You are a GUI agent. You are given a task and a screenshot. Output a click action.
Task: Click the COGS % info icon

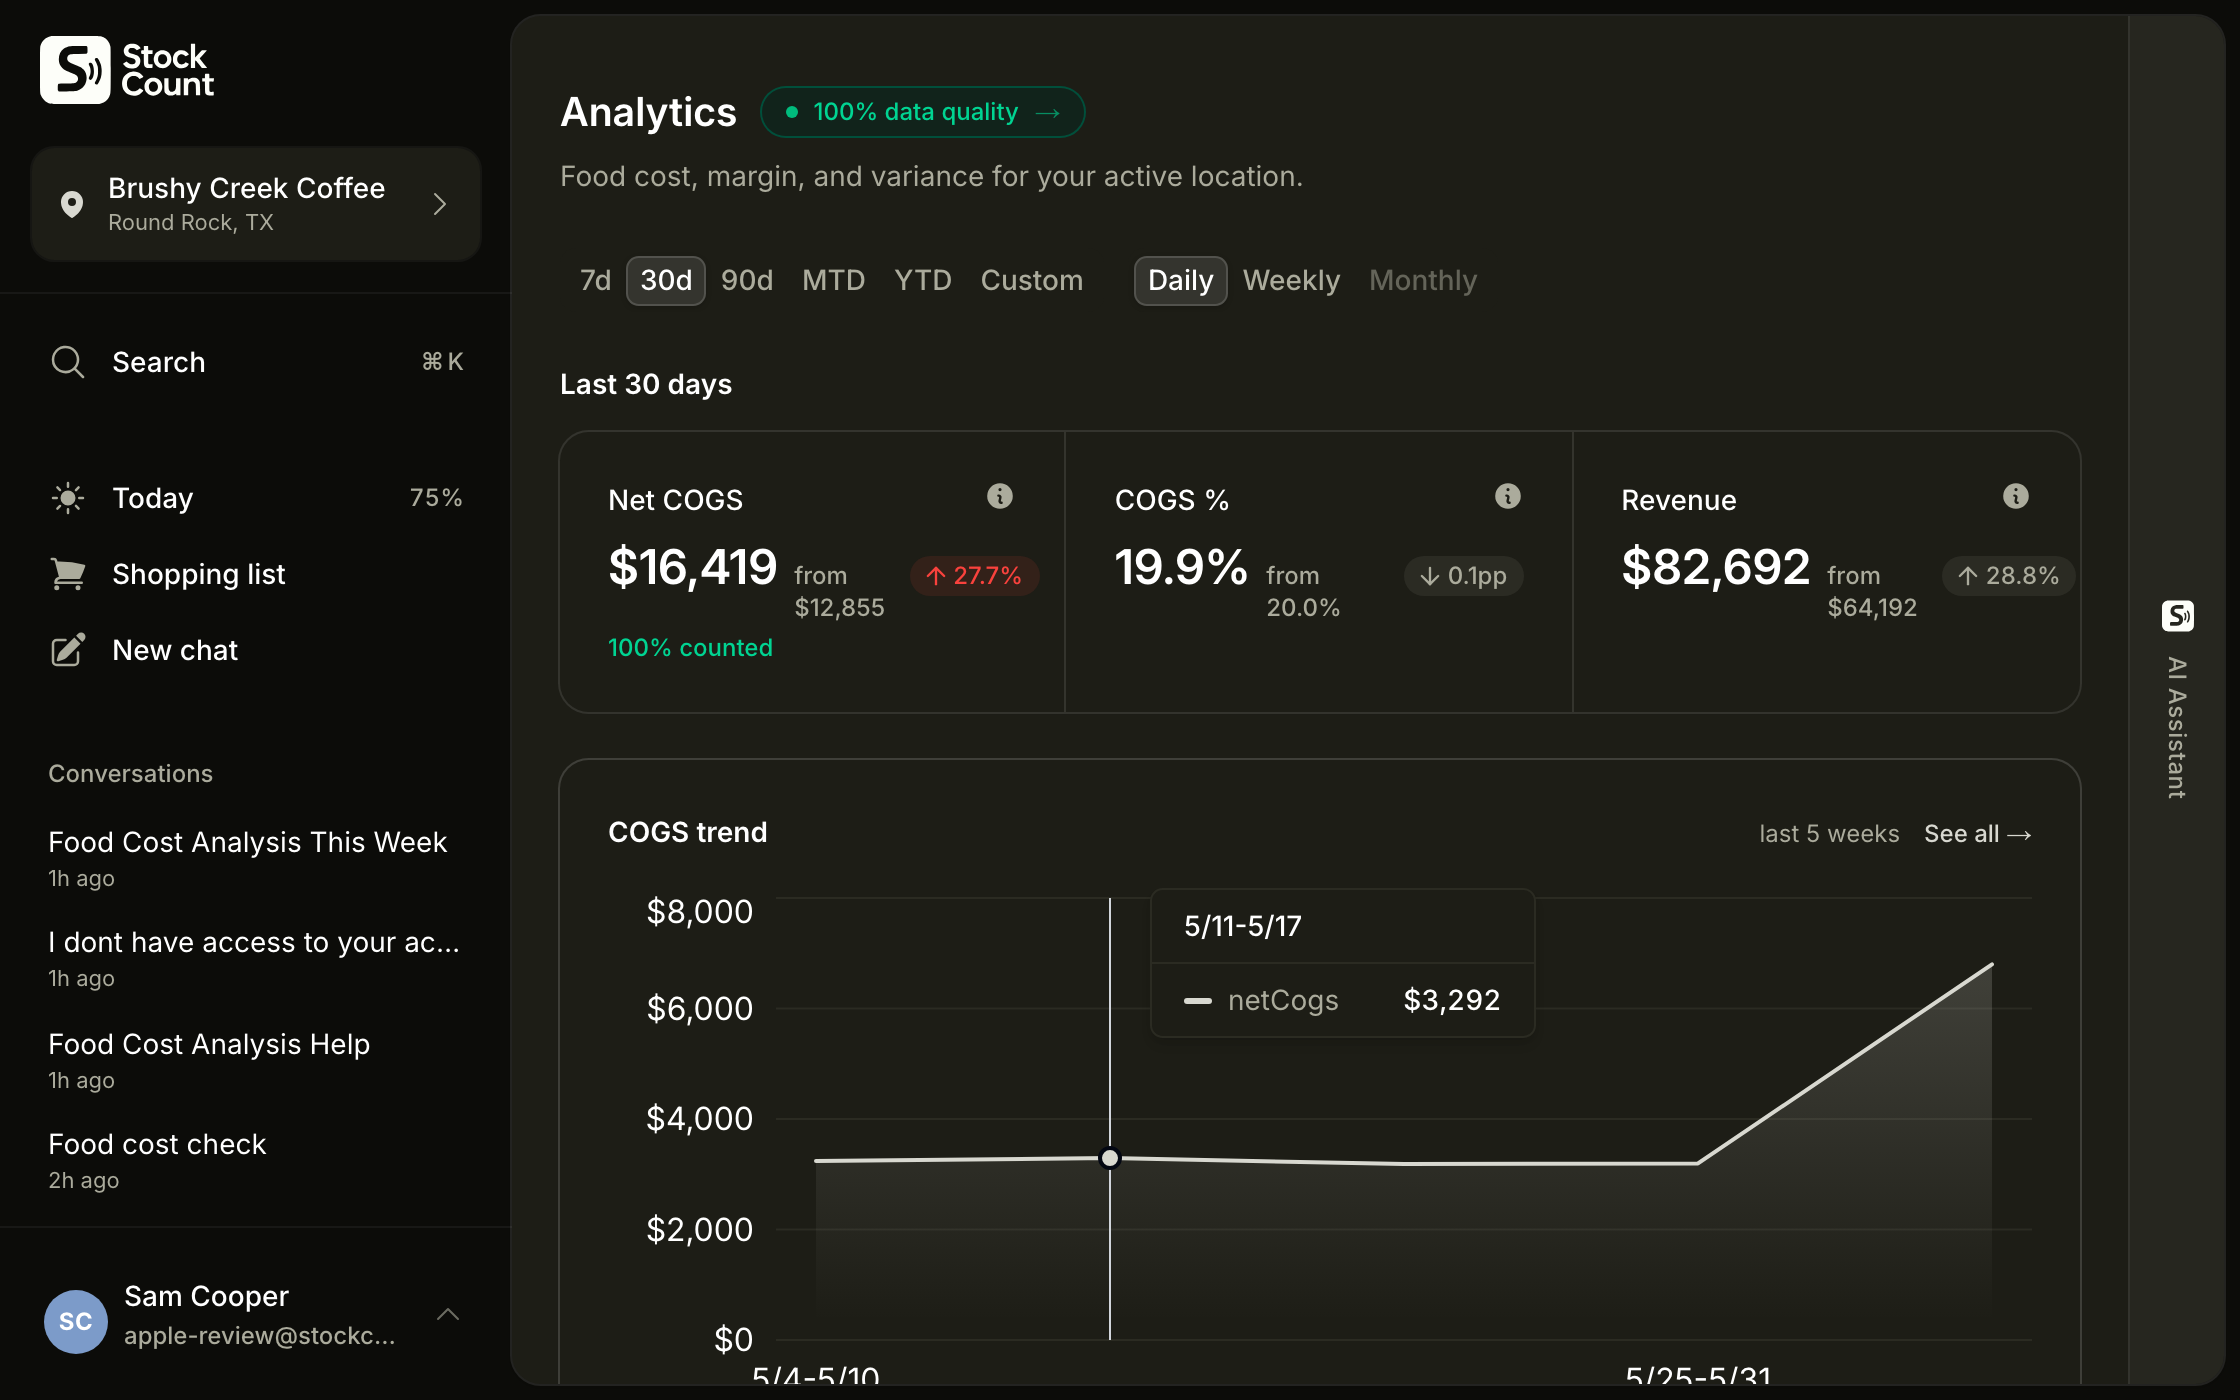1508,496
